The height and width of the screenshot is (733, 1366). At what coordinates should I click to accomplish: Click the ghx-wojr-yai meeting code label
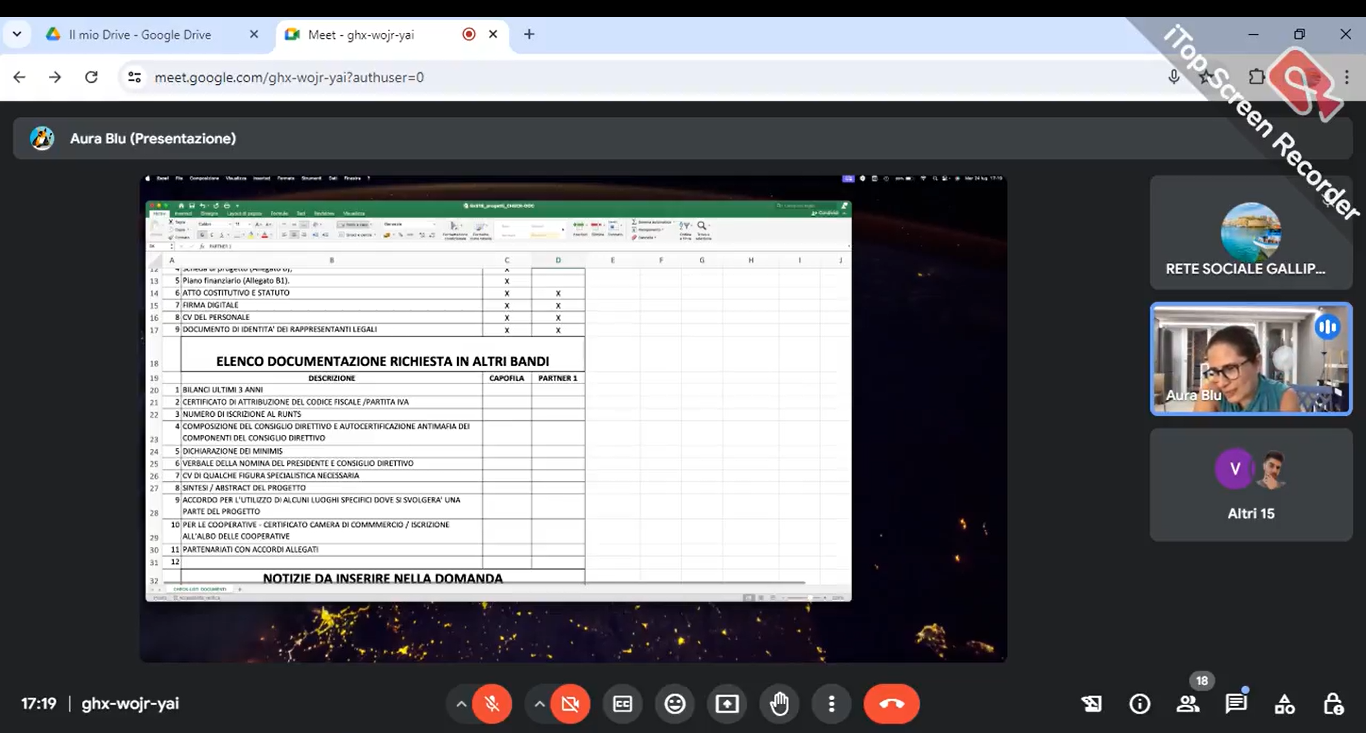(130, 704)
